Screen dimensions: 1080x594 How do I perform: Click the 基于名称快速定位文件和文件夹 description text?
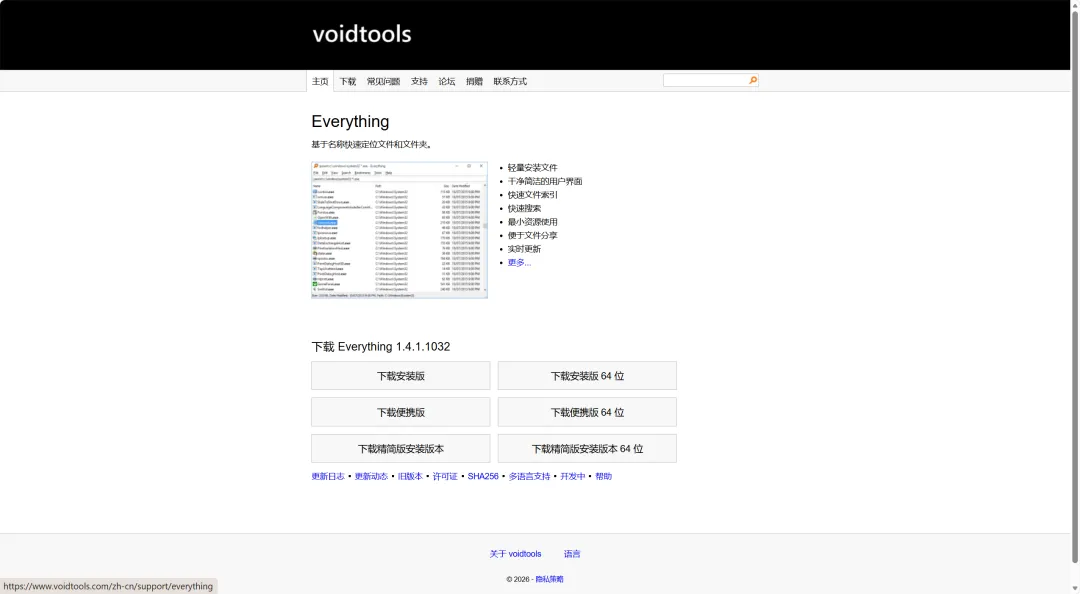[372, 145]
